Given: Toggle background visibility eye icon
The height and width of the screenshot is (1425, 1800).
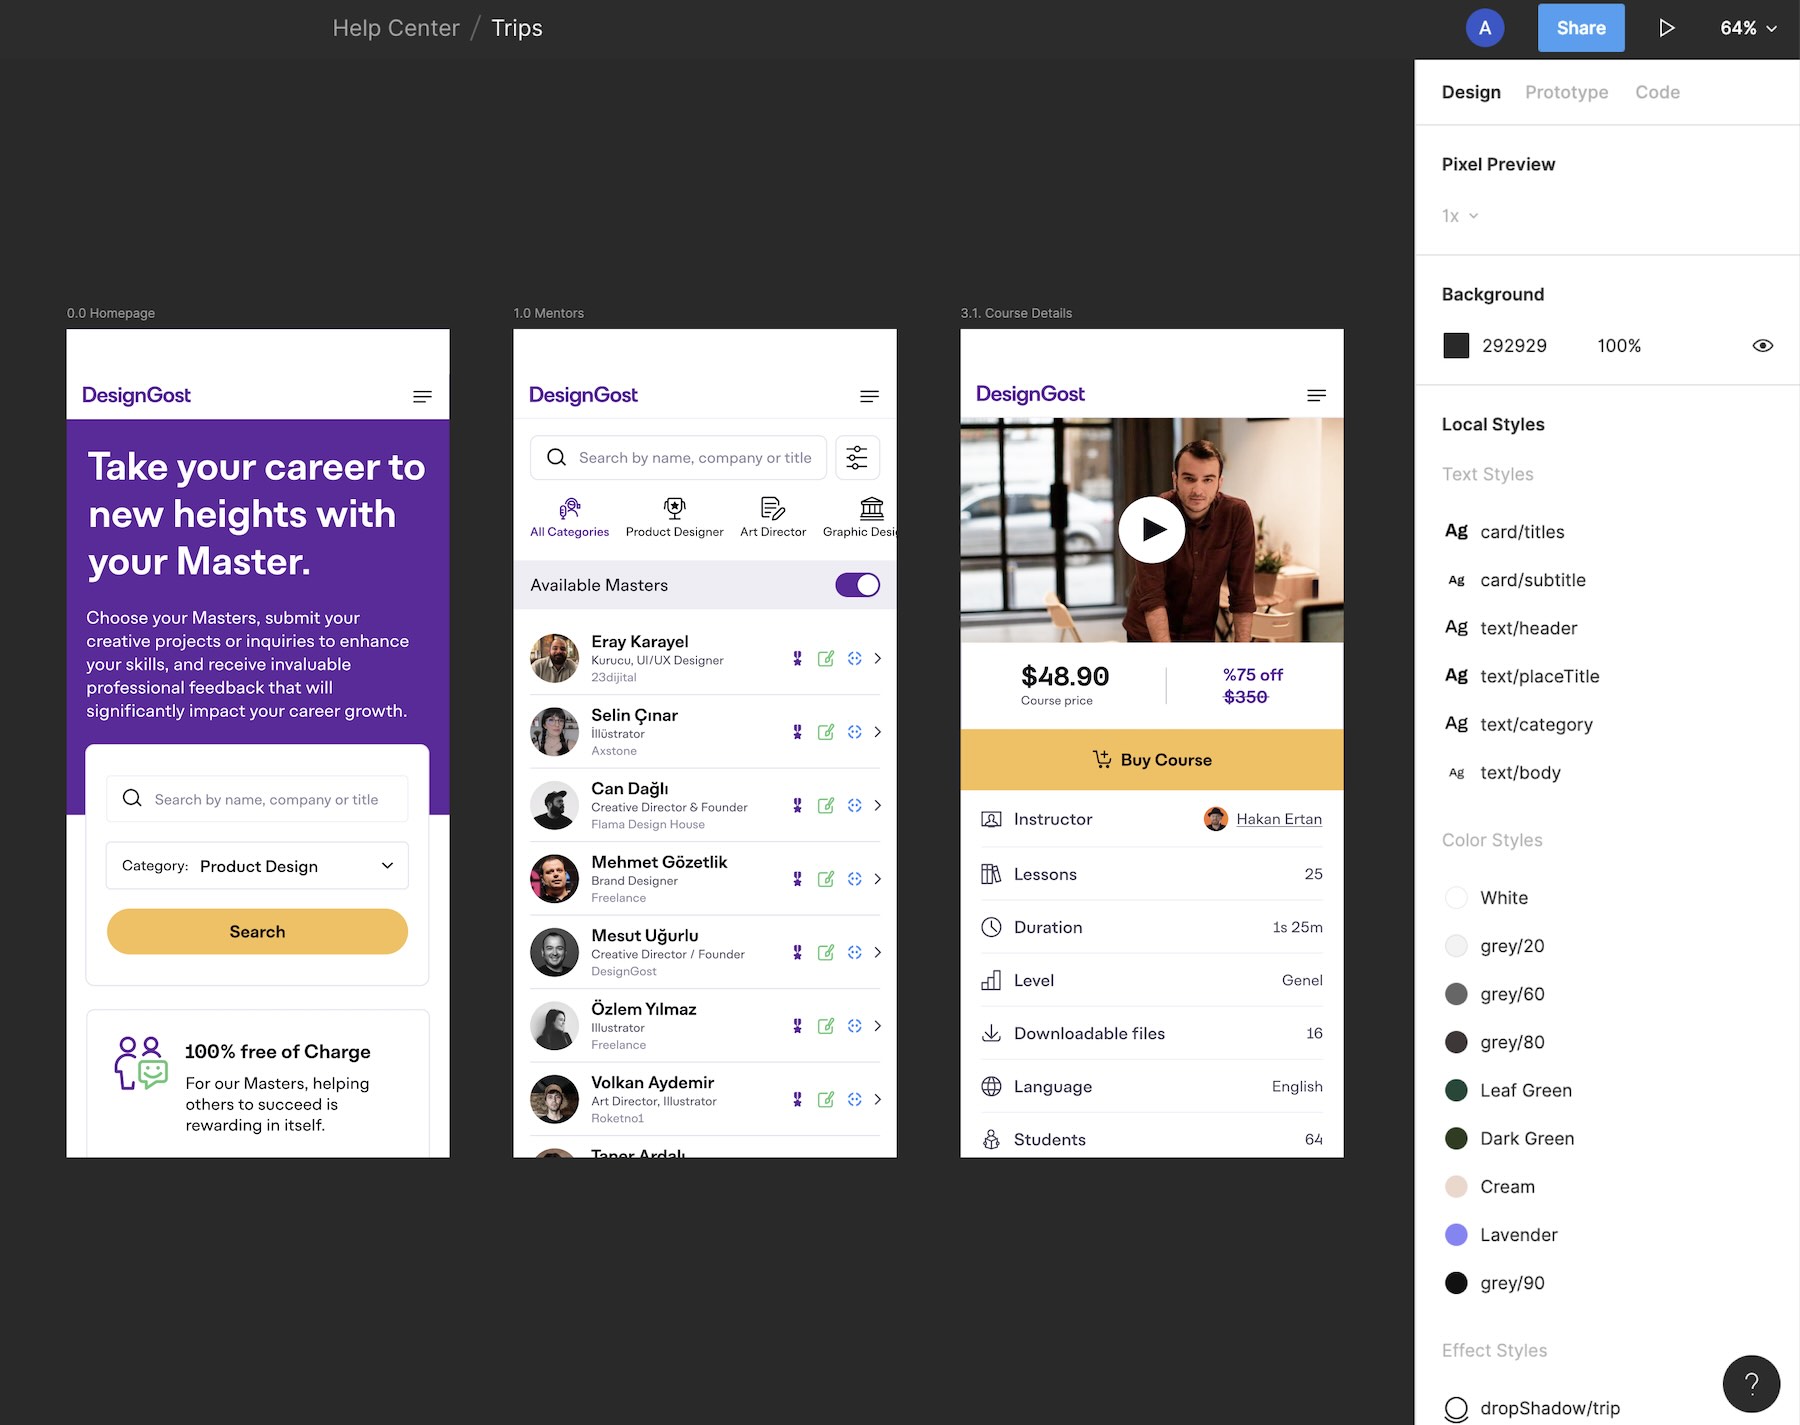Looking at the screenshot, I should point(1762,346).
